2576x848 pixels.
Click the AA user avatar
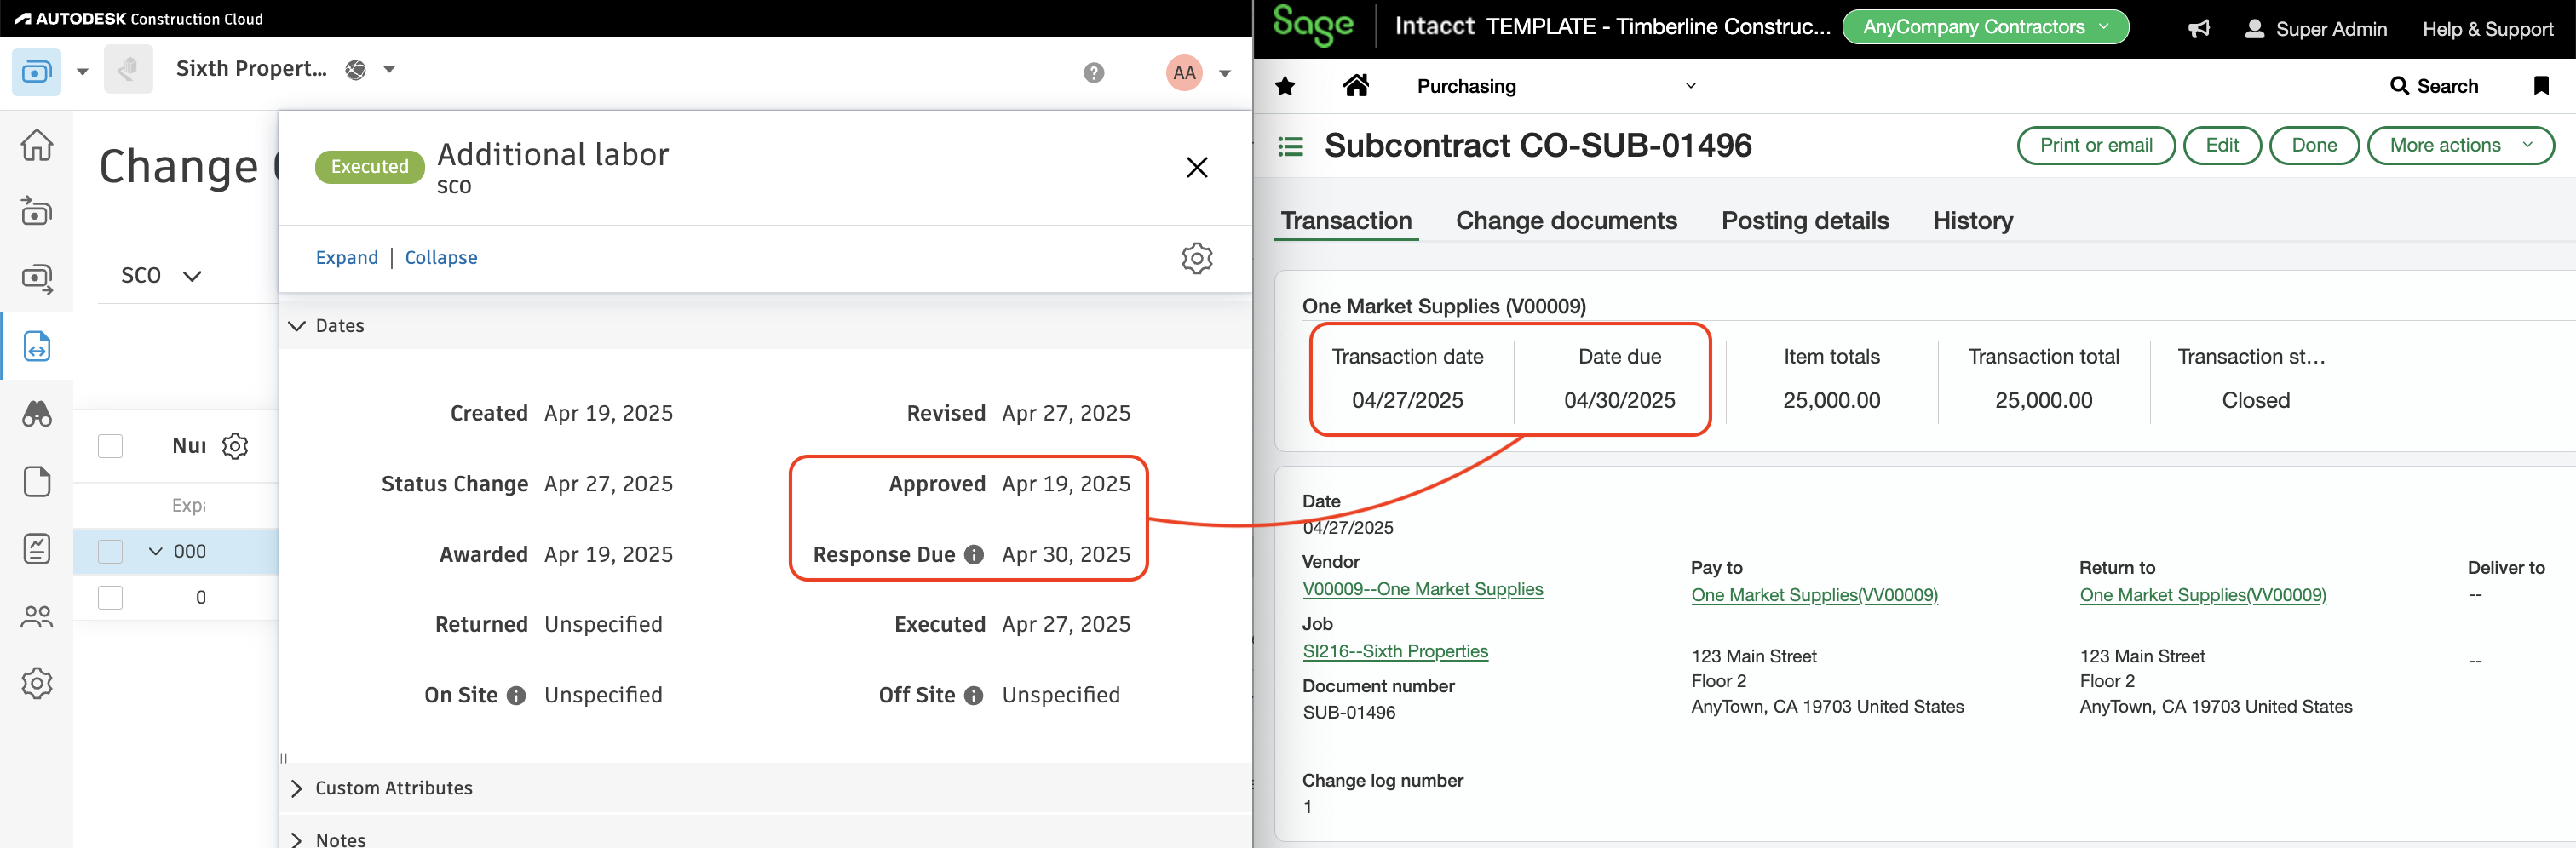1184,72
